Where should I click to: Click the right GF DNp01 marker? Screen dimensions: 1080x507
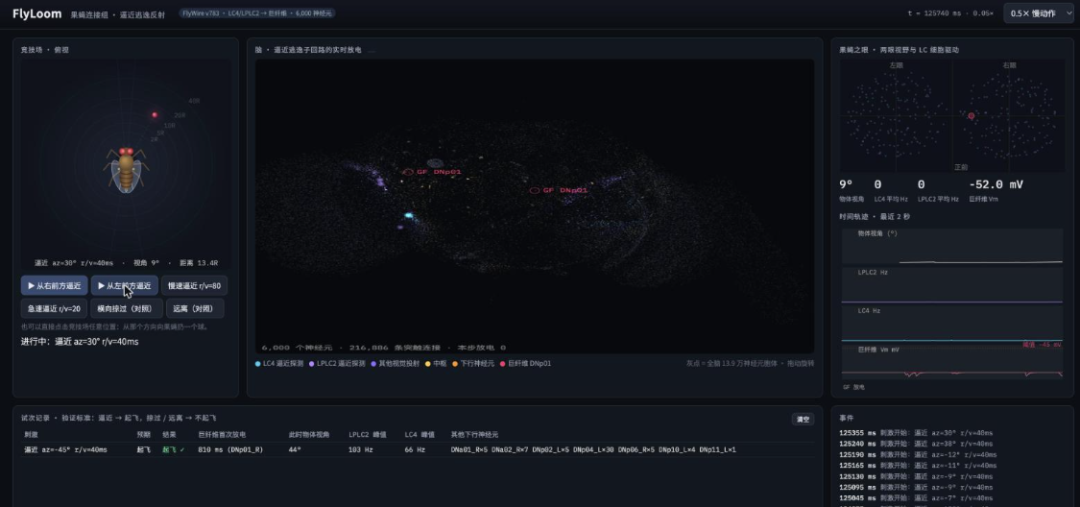(559, 190)
